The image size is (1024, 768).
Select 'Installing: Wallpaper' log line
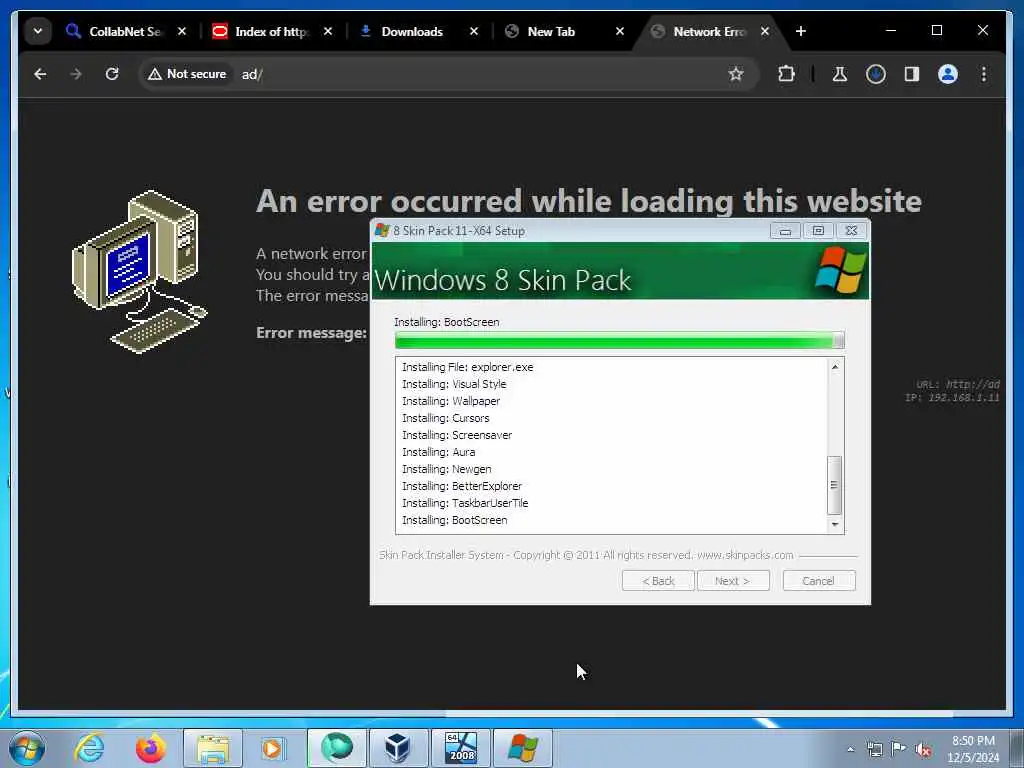click(x=451, y=401)
